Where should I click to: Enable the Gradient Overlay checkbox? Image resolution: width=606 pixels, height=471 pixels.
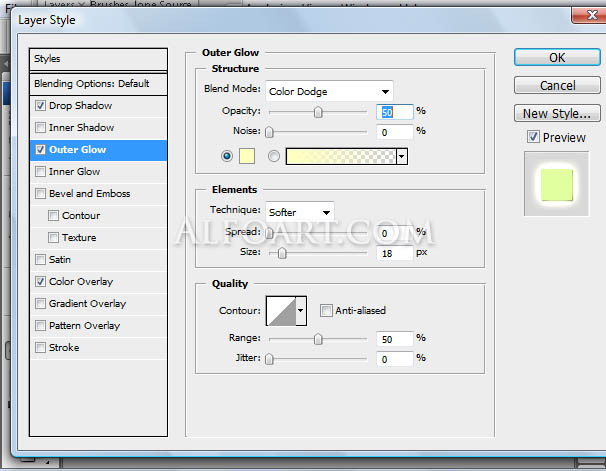(x=40, y=304)
